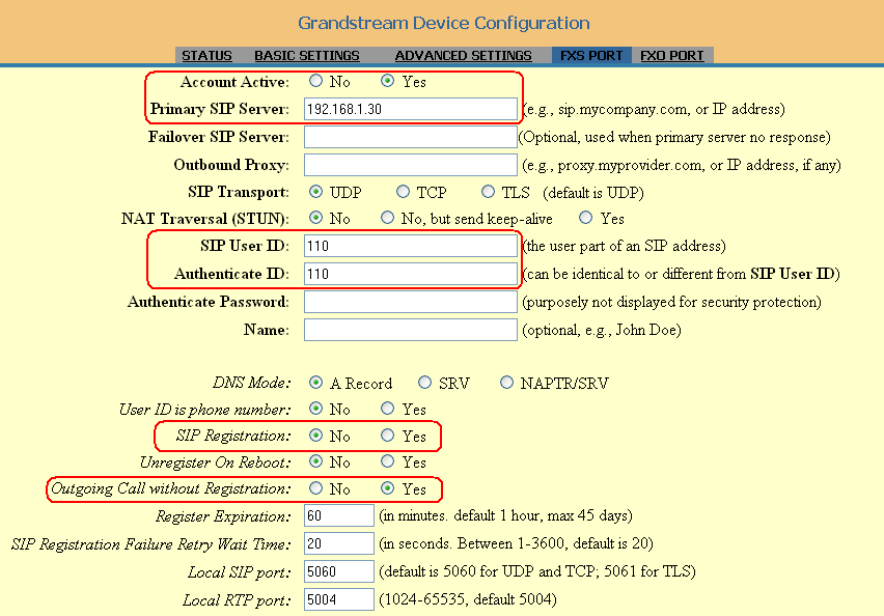The image size is (884, 616).
Task: Set Unregister On Reboot to Yes
Action: click(x=387, y=462)
